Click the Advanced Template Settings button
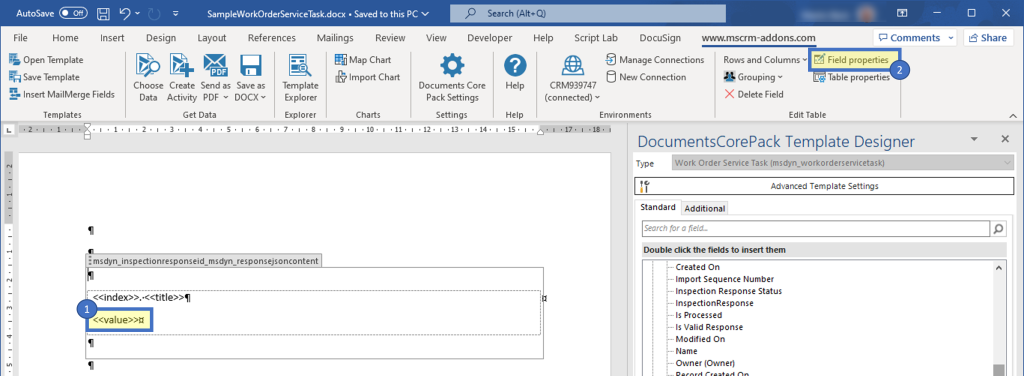 824,186
